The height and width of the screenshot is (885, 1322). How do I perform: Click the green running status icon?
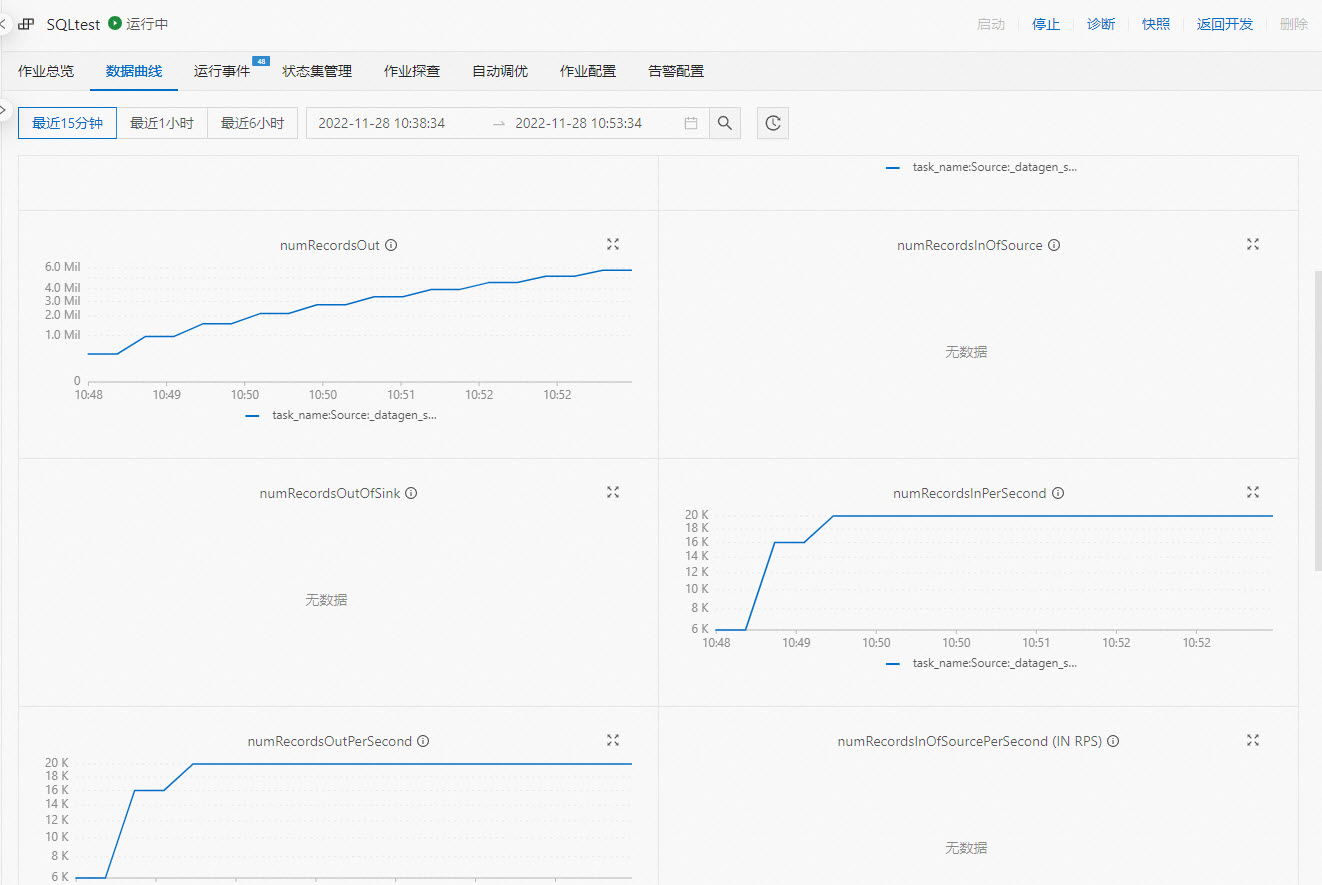(115, 23)
